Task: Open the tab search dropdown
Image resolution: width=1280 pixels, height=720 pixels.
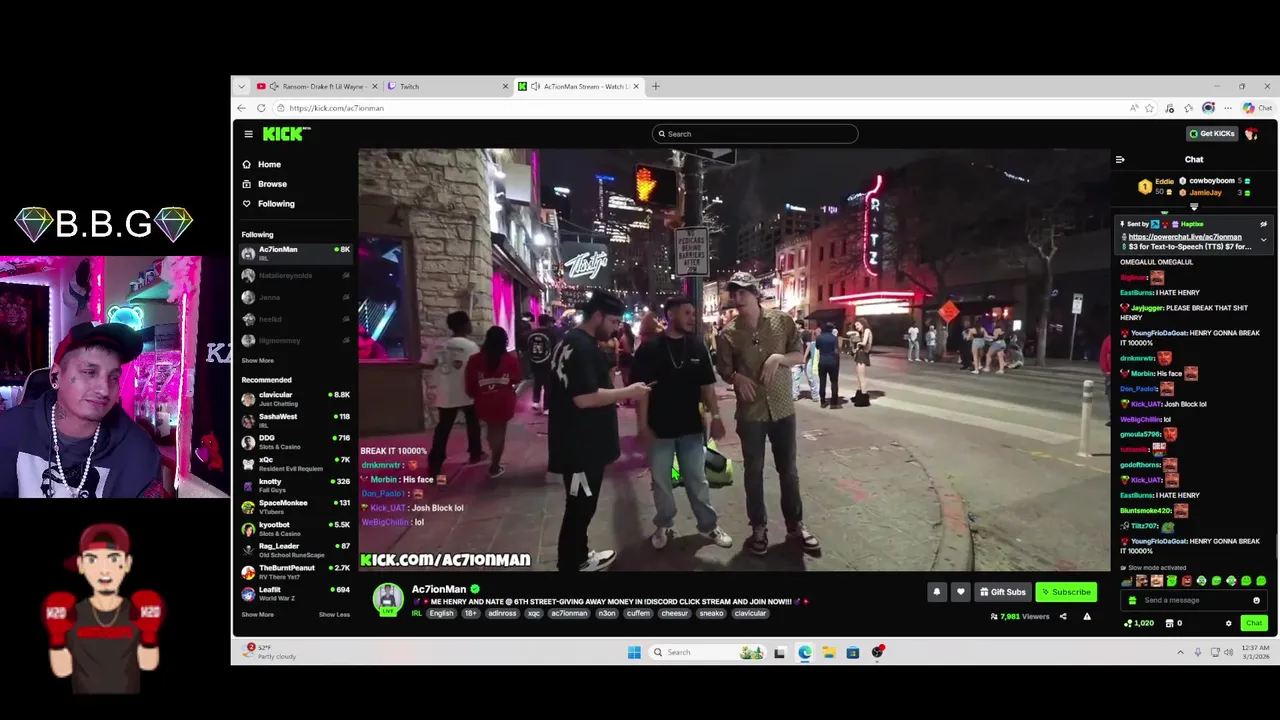Action: pyautogui.click(x=241, y=87)
